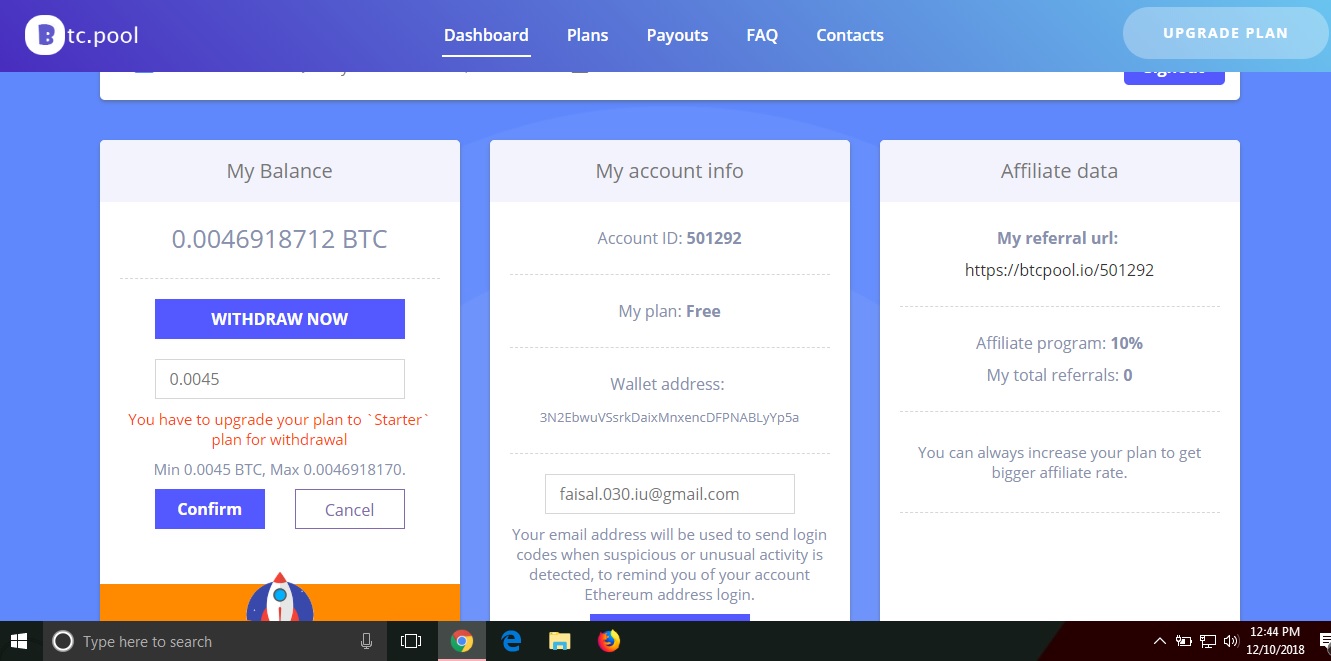The width and height of the screenshot is (1331, 661).
Task: Open the FAQ page
Action: (762, 35)
